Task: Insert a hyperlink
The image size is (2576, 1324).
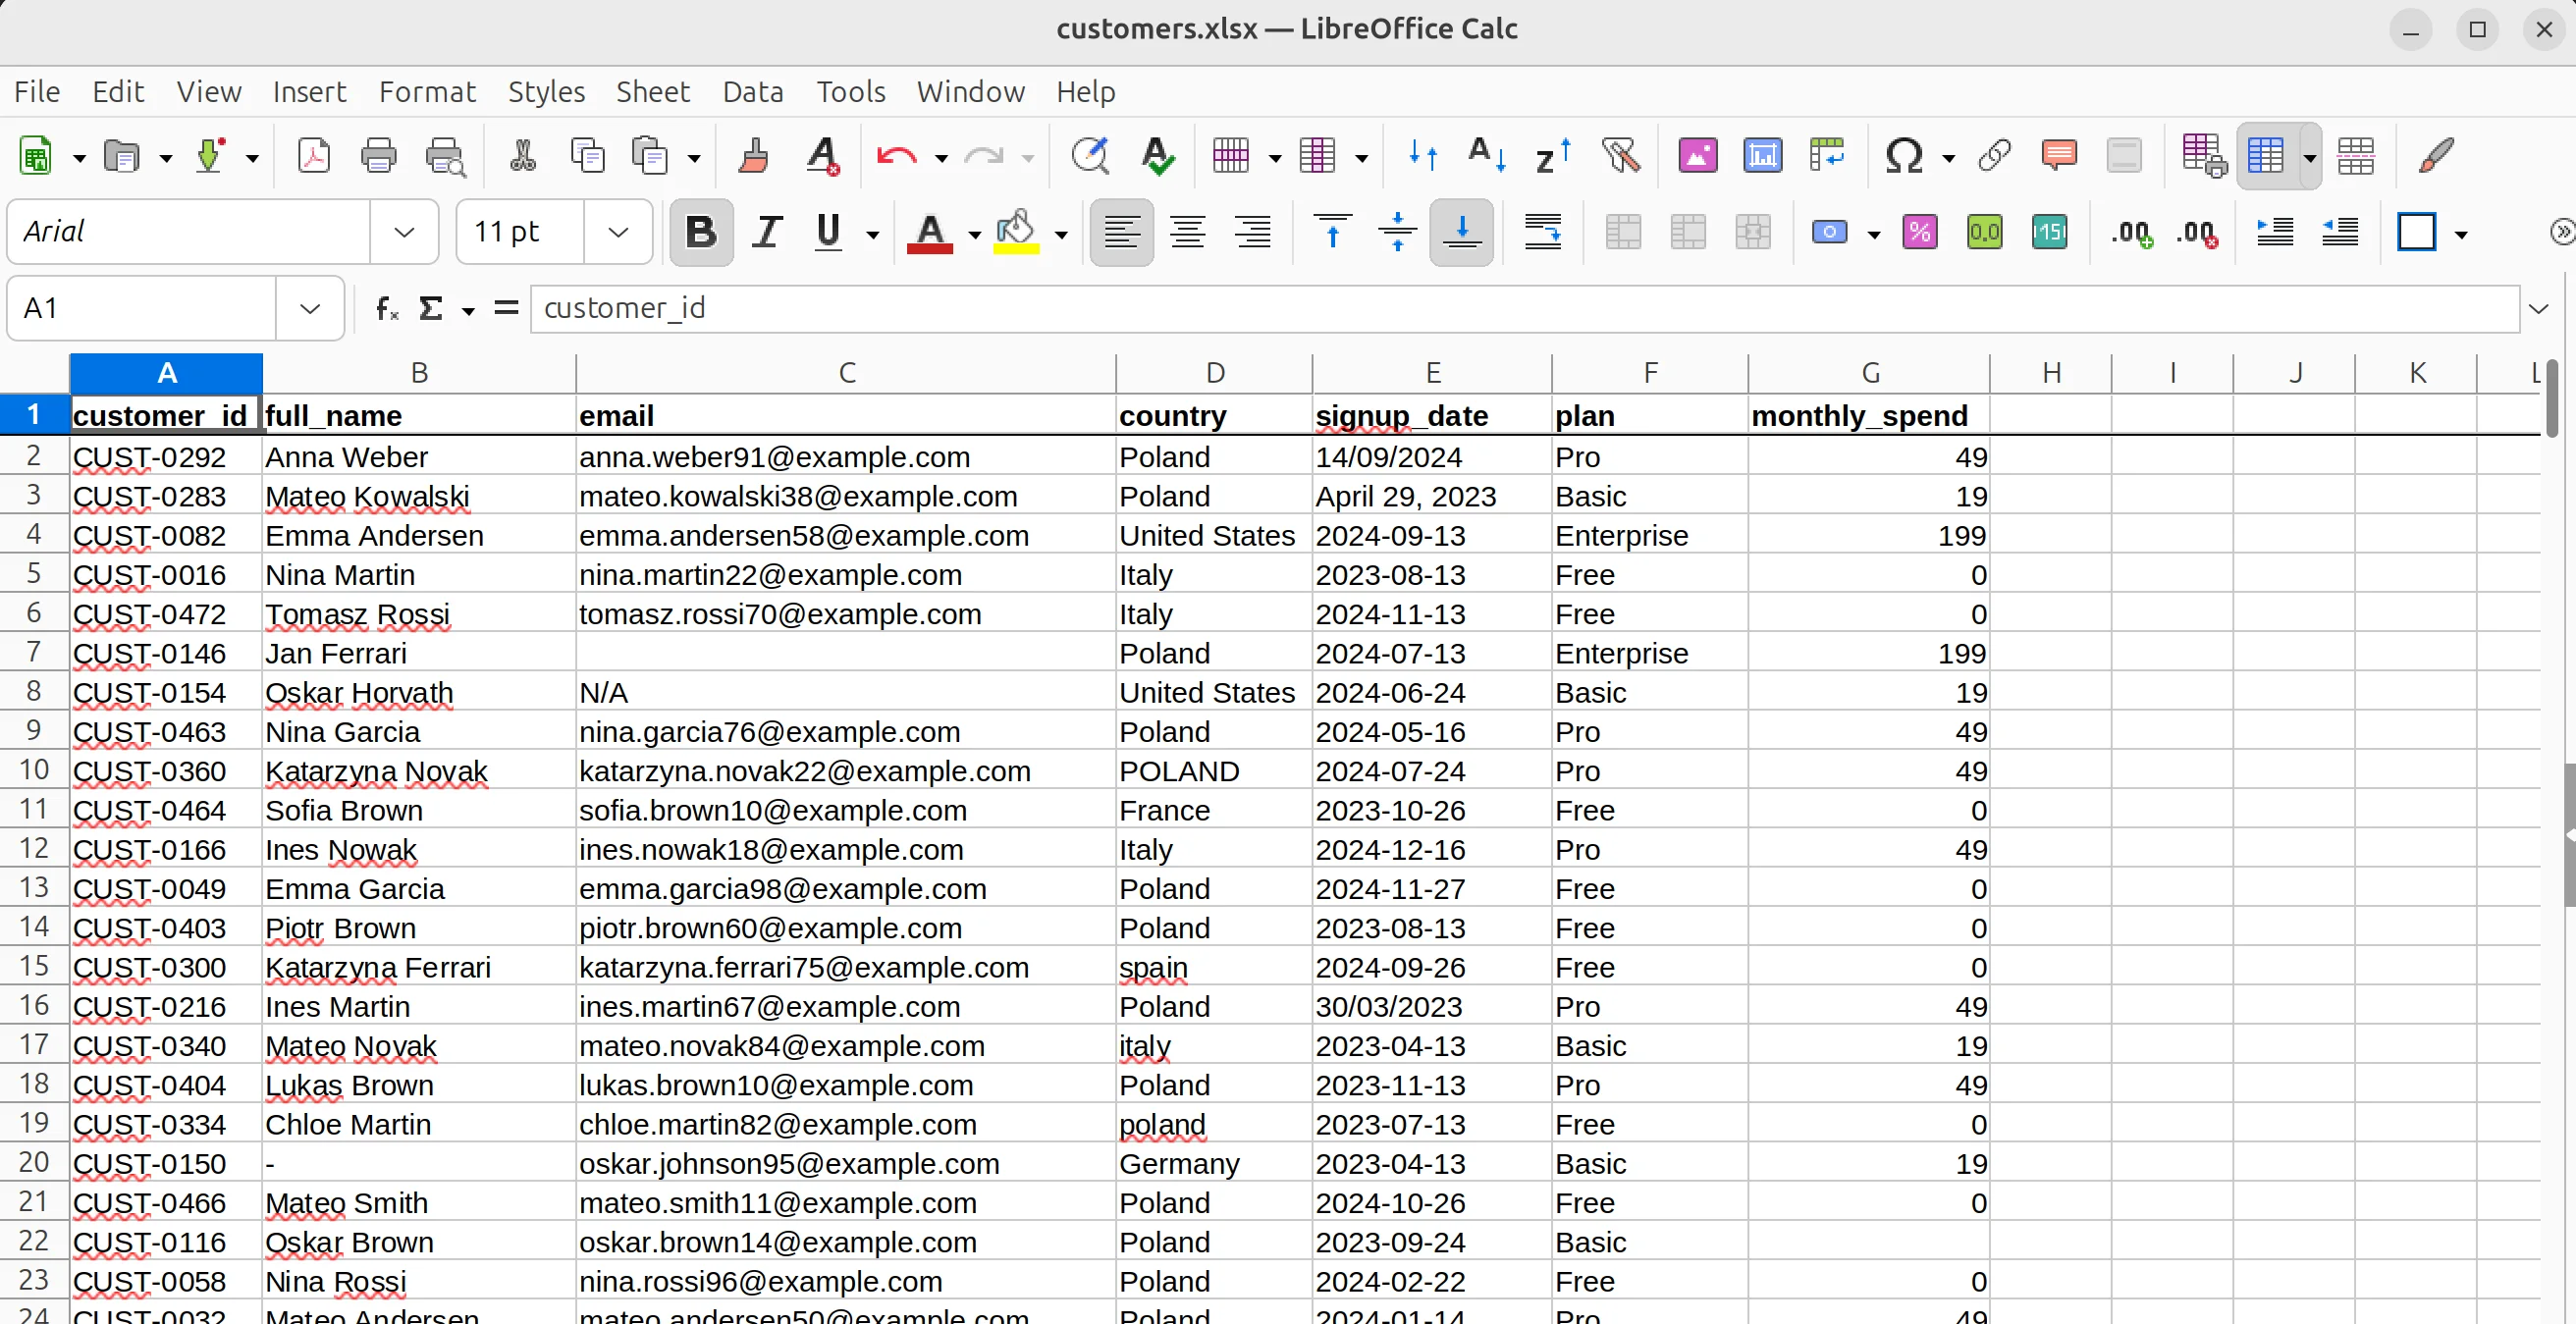Action: click(x=1994, y=156)
